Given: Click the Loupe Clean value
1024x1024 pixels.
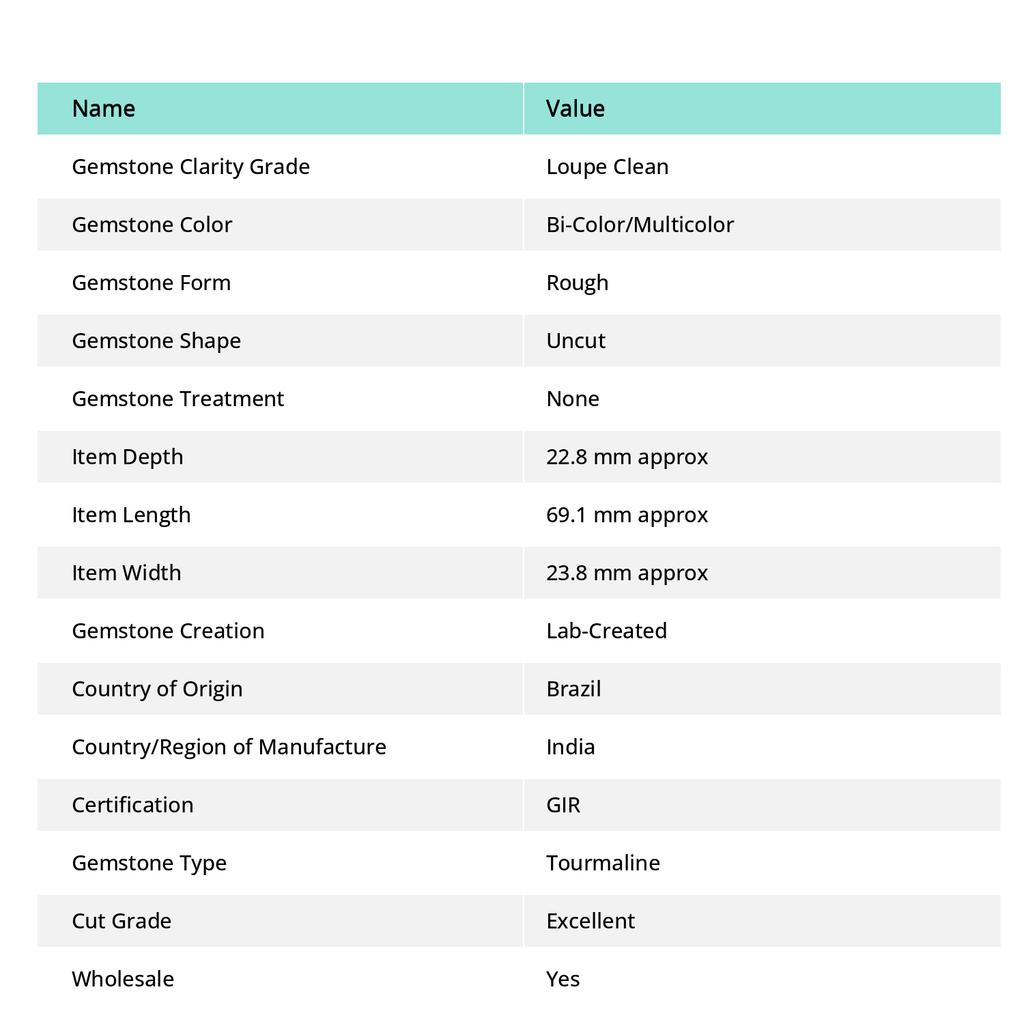Looking at the screenshot, I should pyautogui.click(x=607, y=167).
